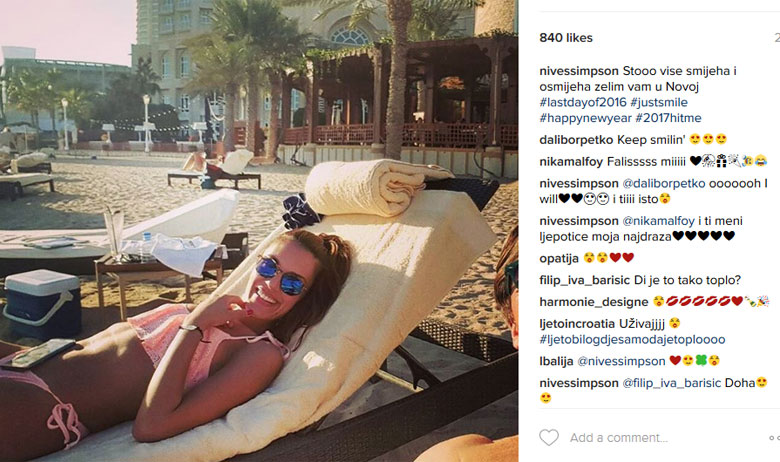Open hashtag #ljetobilogdjesamodajetoploooo
Image resolution: width=780 pixels, height=462 pixels.
(632, 340)
